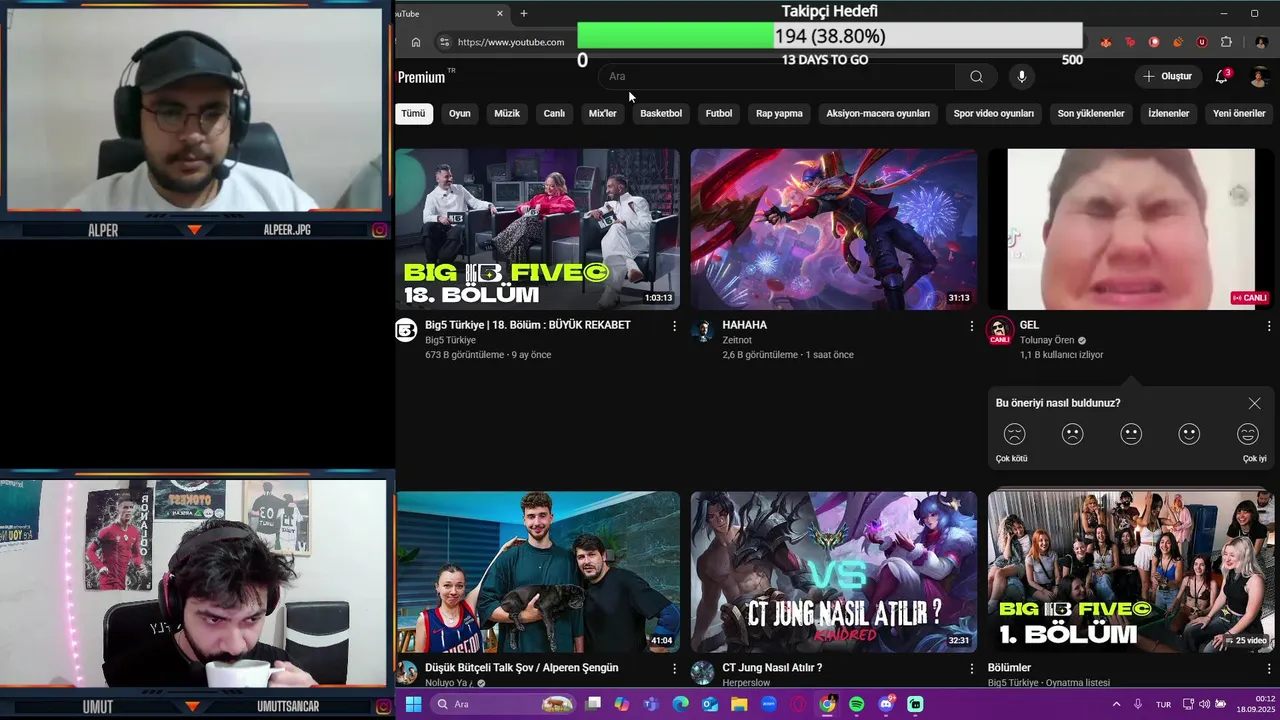Click the dark red U extension icon
The height and width of the screenshot is (720, 1280).
[1202, 42]
